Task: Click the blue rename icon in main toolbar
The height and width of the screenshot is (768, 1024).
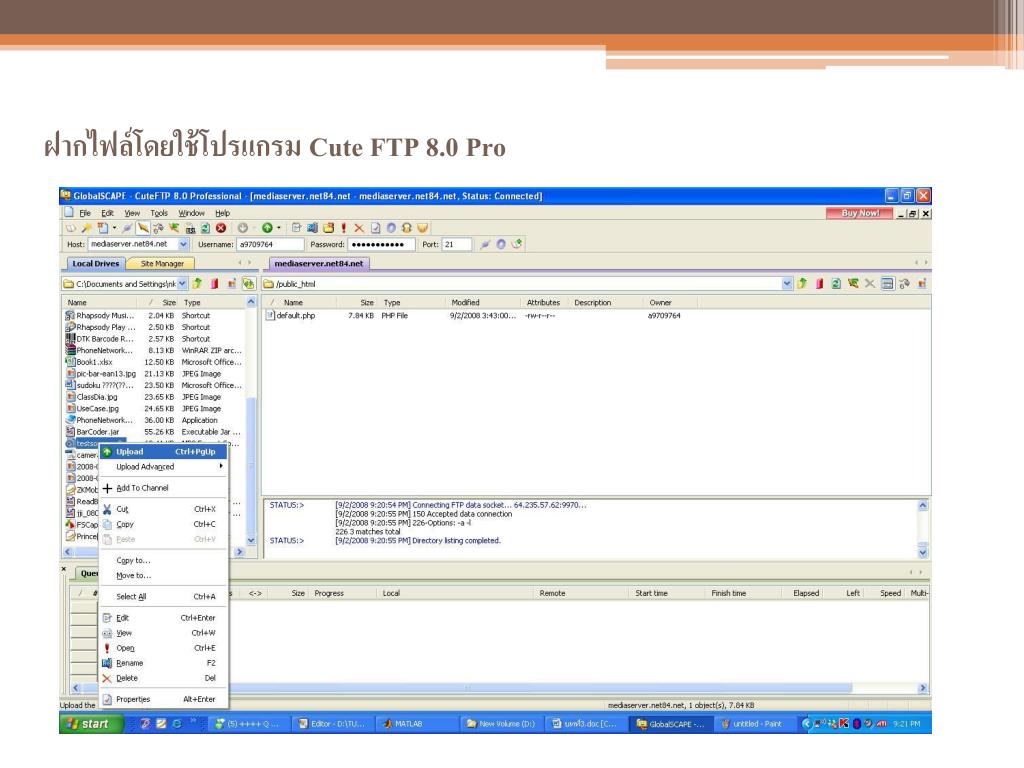Action: [312, 228]
